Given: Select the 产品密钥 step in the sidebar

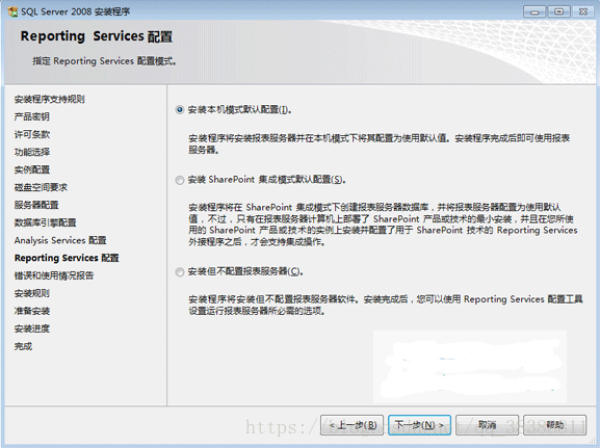Looking at the screenshot, I should (32, 117).
